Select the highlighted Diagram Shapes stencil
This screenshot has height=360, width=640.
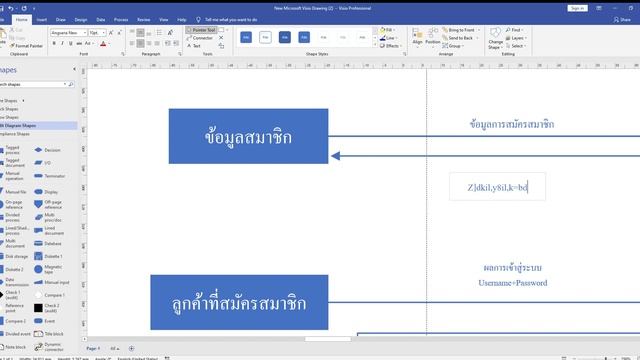pyautogui.click(x=38, y=126)
